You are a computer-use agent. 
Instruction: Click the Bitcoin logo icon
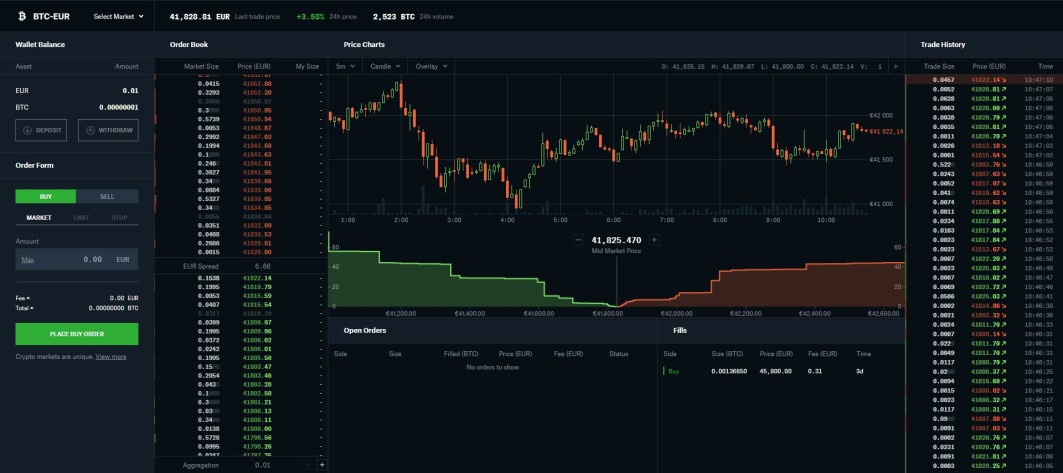pos(22,16)
